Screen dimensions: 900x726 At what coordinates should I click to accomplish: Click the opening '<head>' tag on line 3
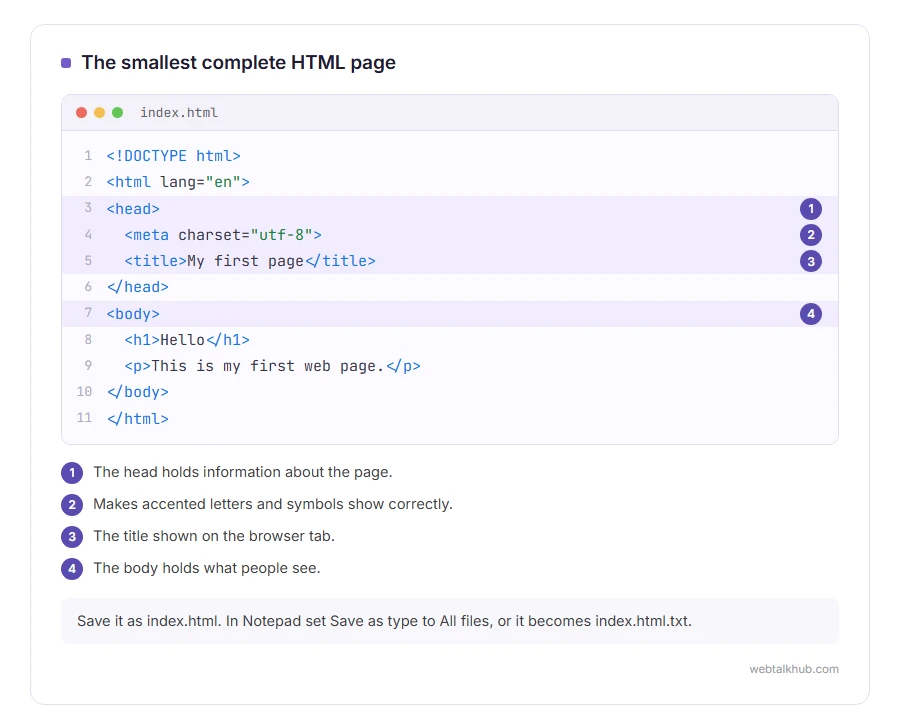pyautogui.click(x=133, y=209)
